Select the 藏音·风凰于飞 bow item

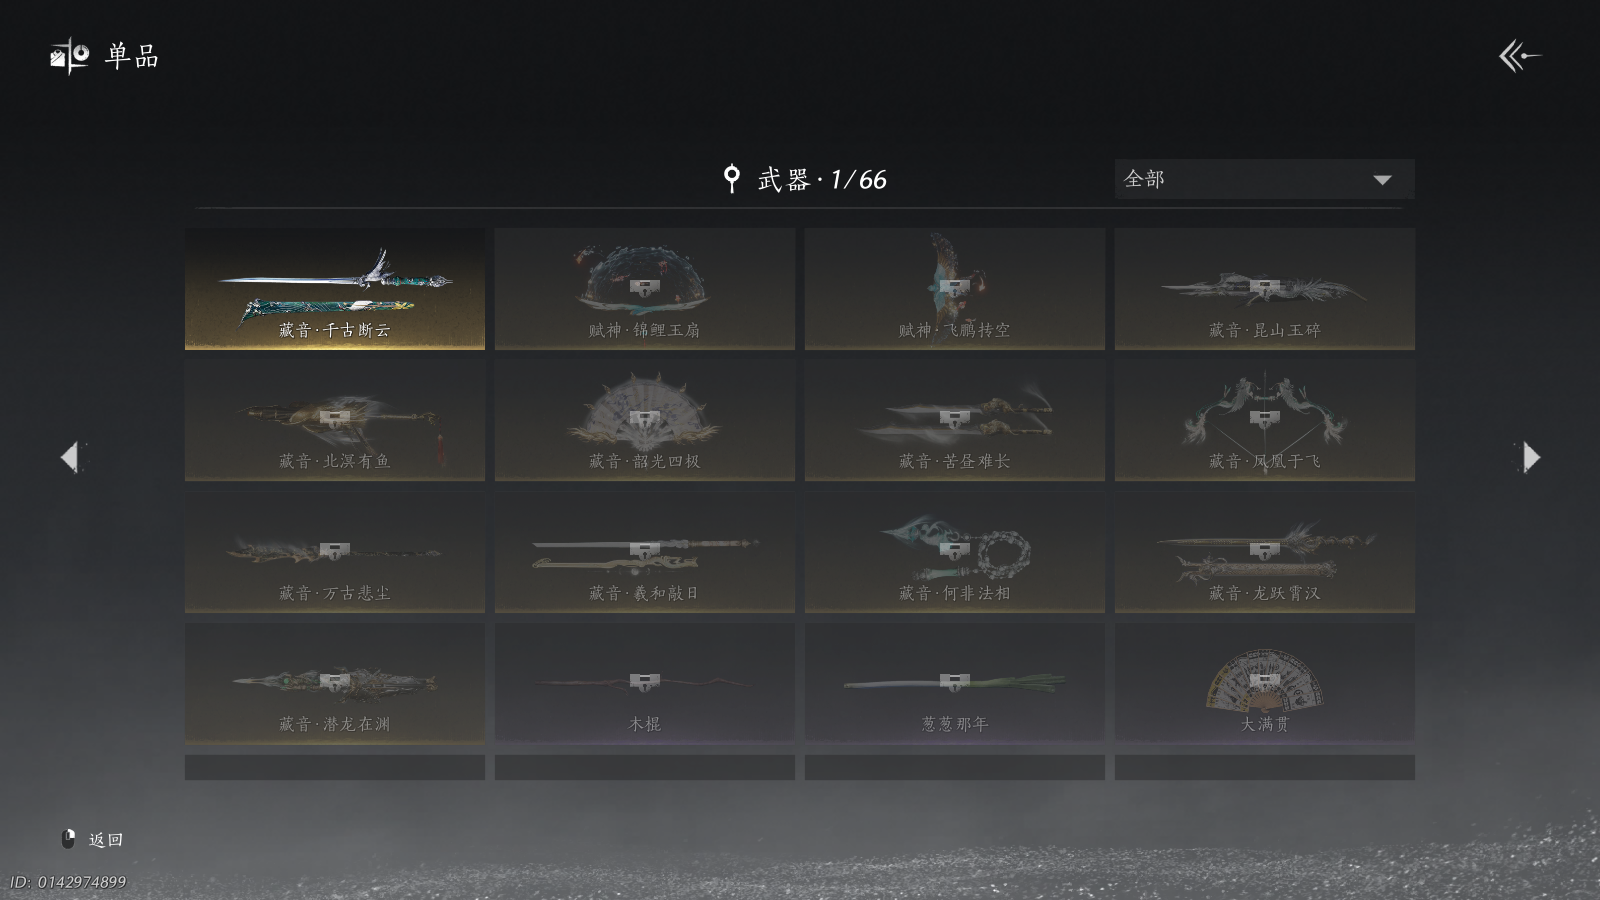click(1265, 420)
